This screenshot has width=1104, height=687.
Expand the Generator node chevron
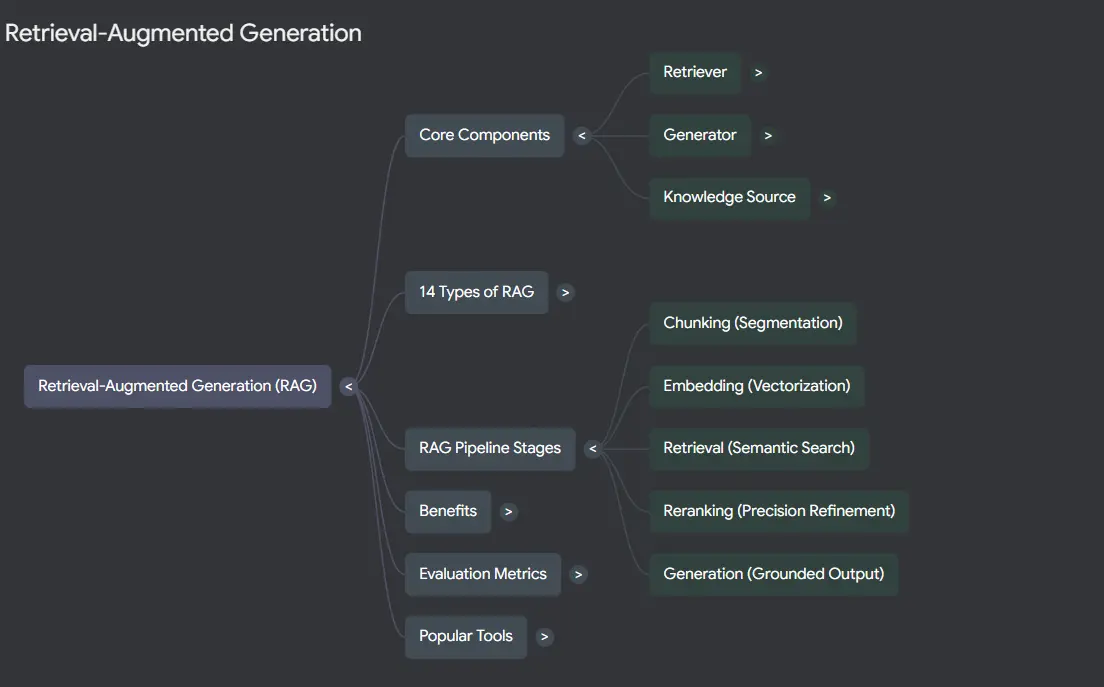coord(768,135)
